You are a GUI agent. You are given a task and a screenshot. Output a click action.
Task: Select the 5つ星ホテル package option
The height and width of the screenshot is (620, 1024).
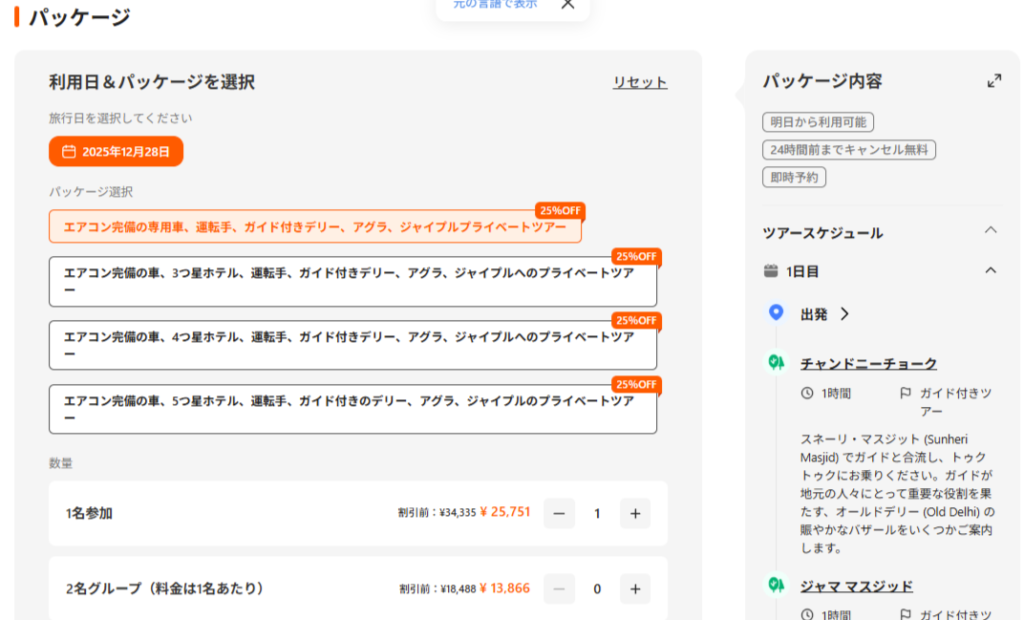click(x=352, y=409)
